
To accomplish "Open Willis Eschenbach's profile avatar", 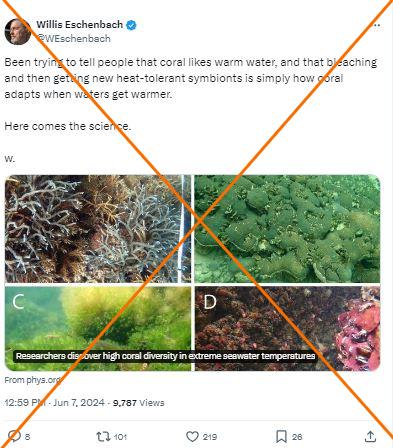I will [17, 32].
